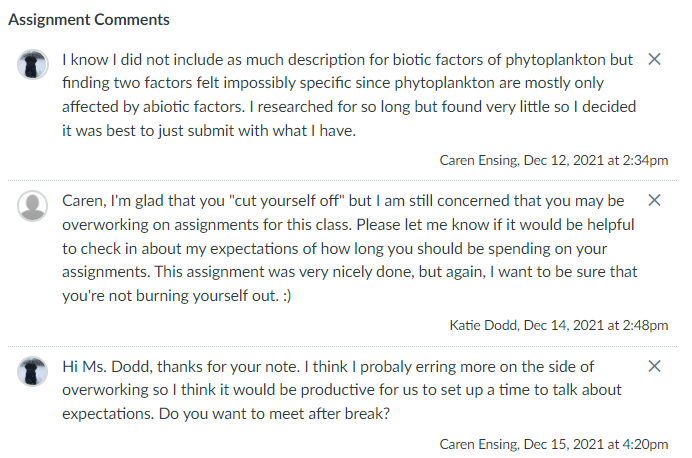Click 'Do you want to meet after break?'

(x=275, y=414)
